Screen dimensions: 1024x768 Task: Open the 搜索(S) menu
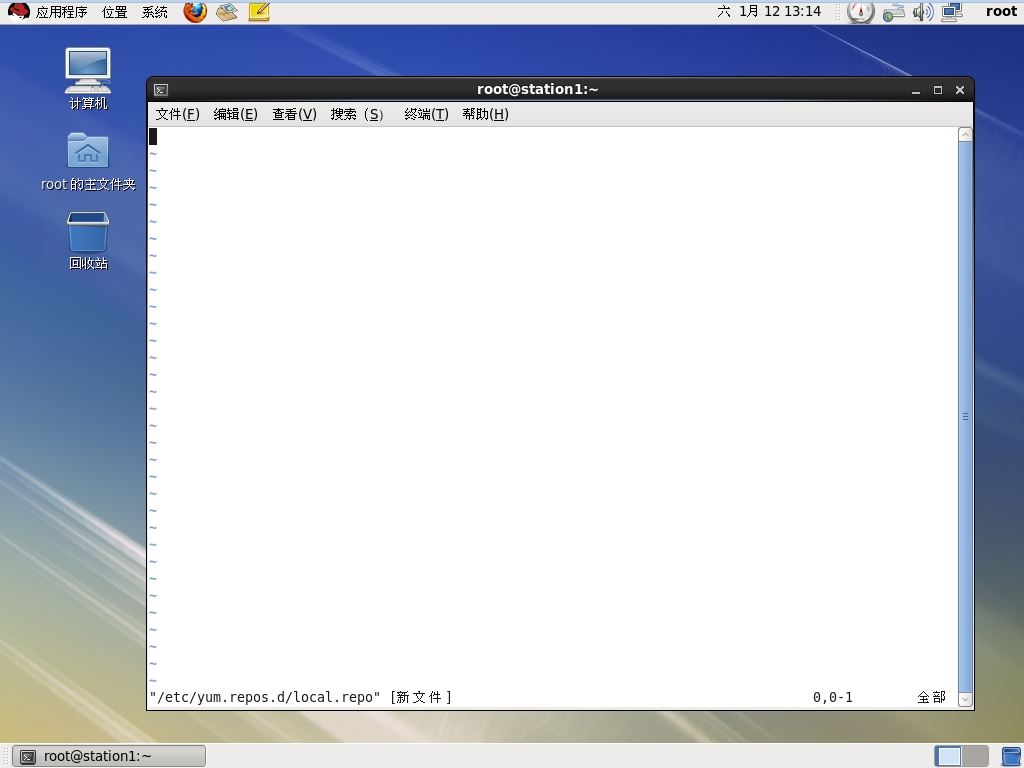coord(357,114)
